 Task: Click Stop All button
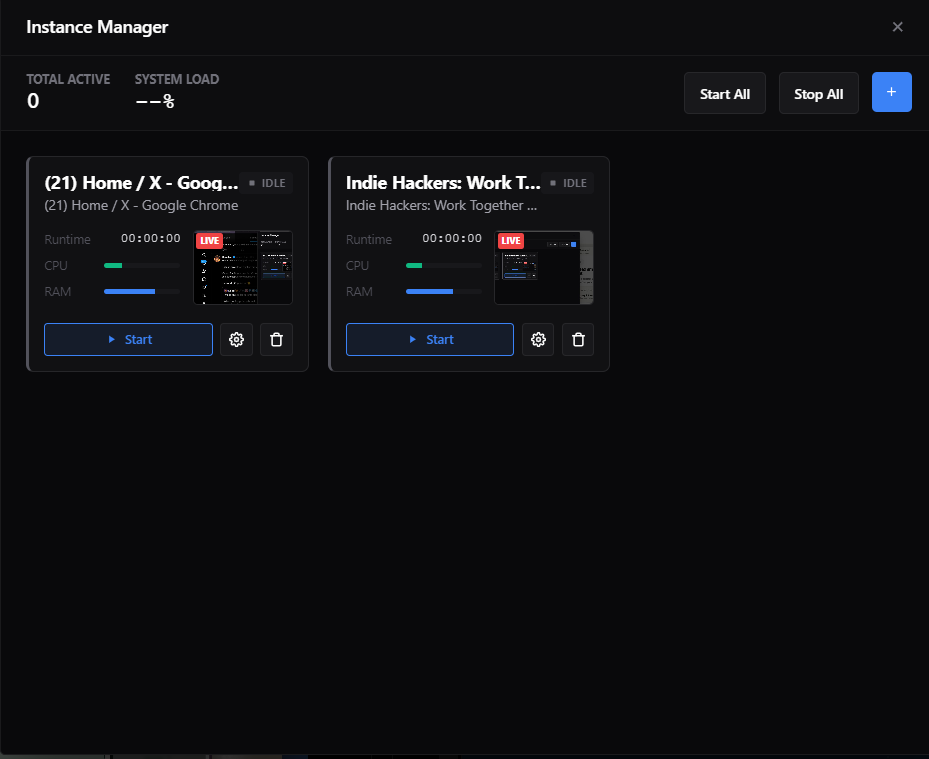[x=818, y=94]
